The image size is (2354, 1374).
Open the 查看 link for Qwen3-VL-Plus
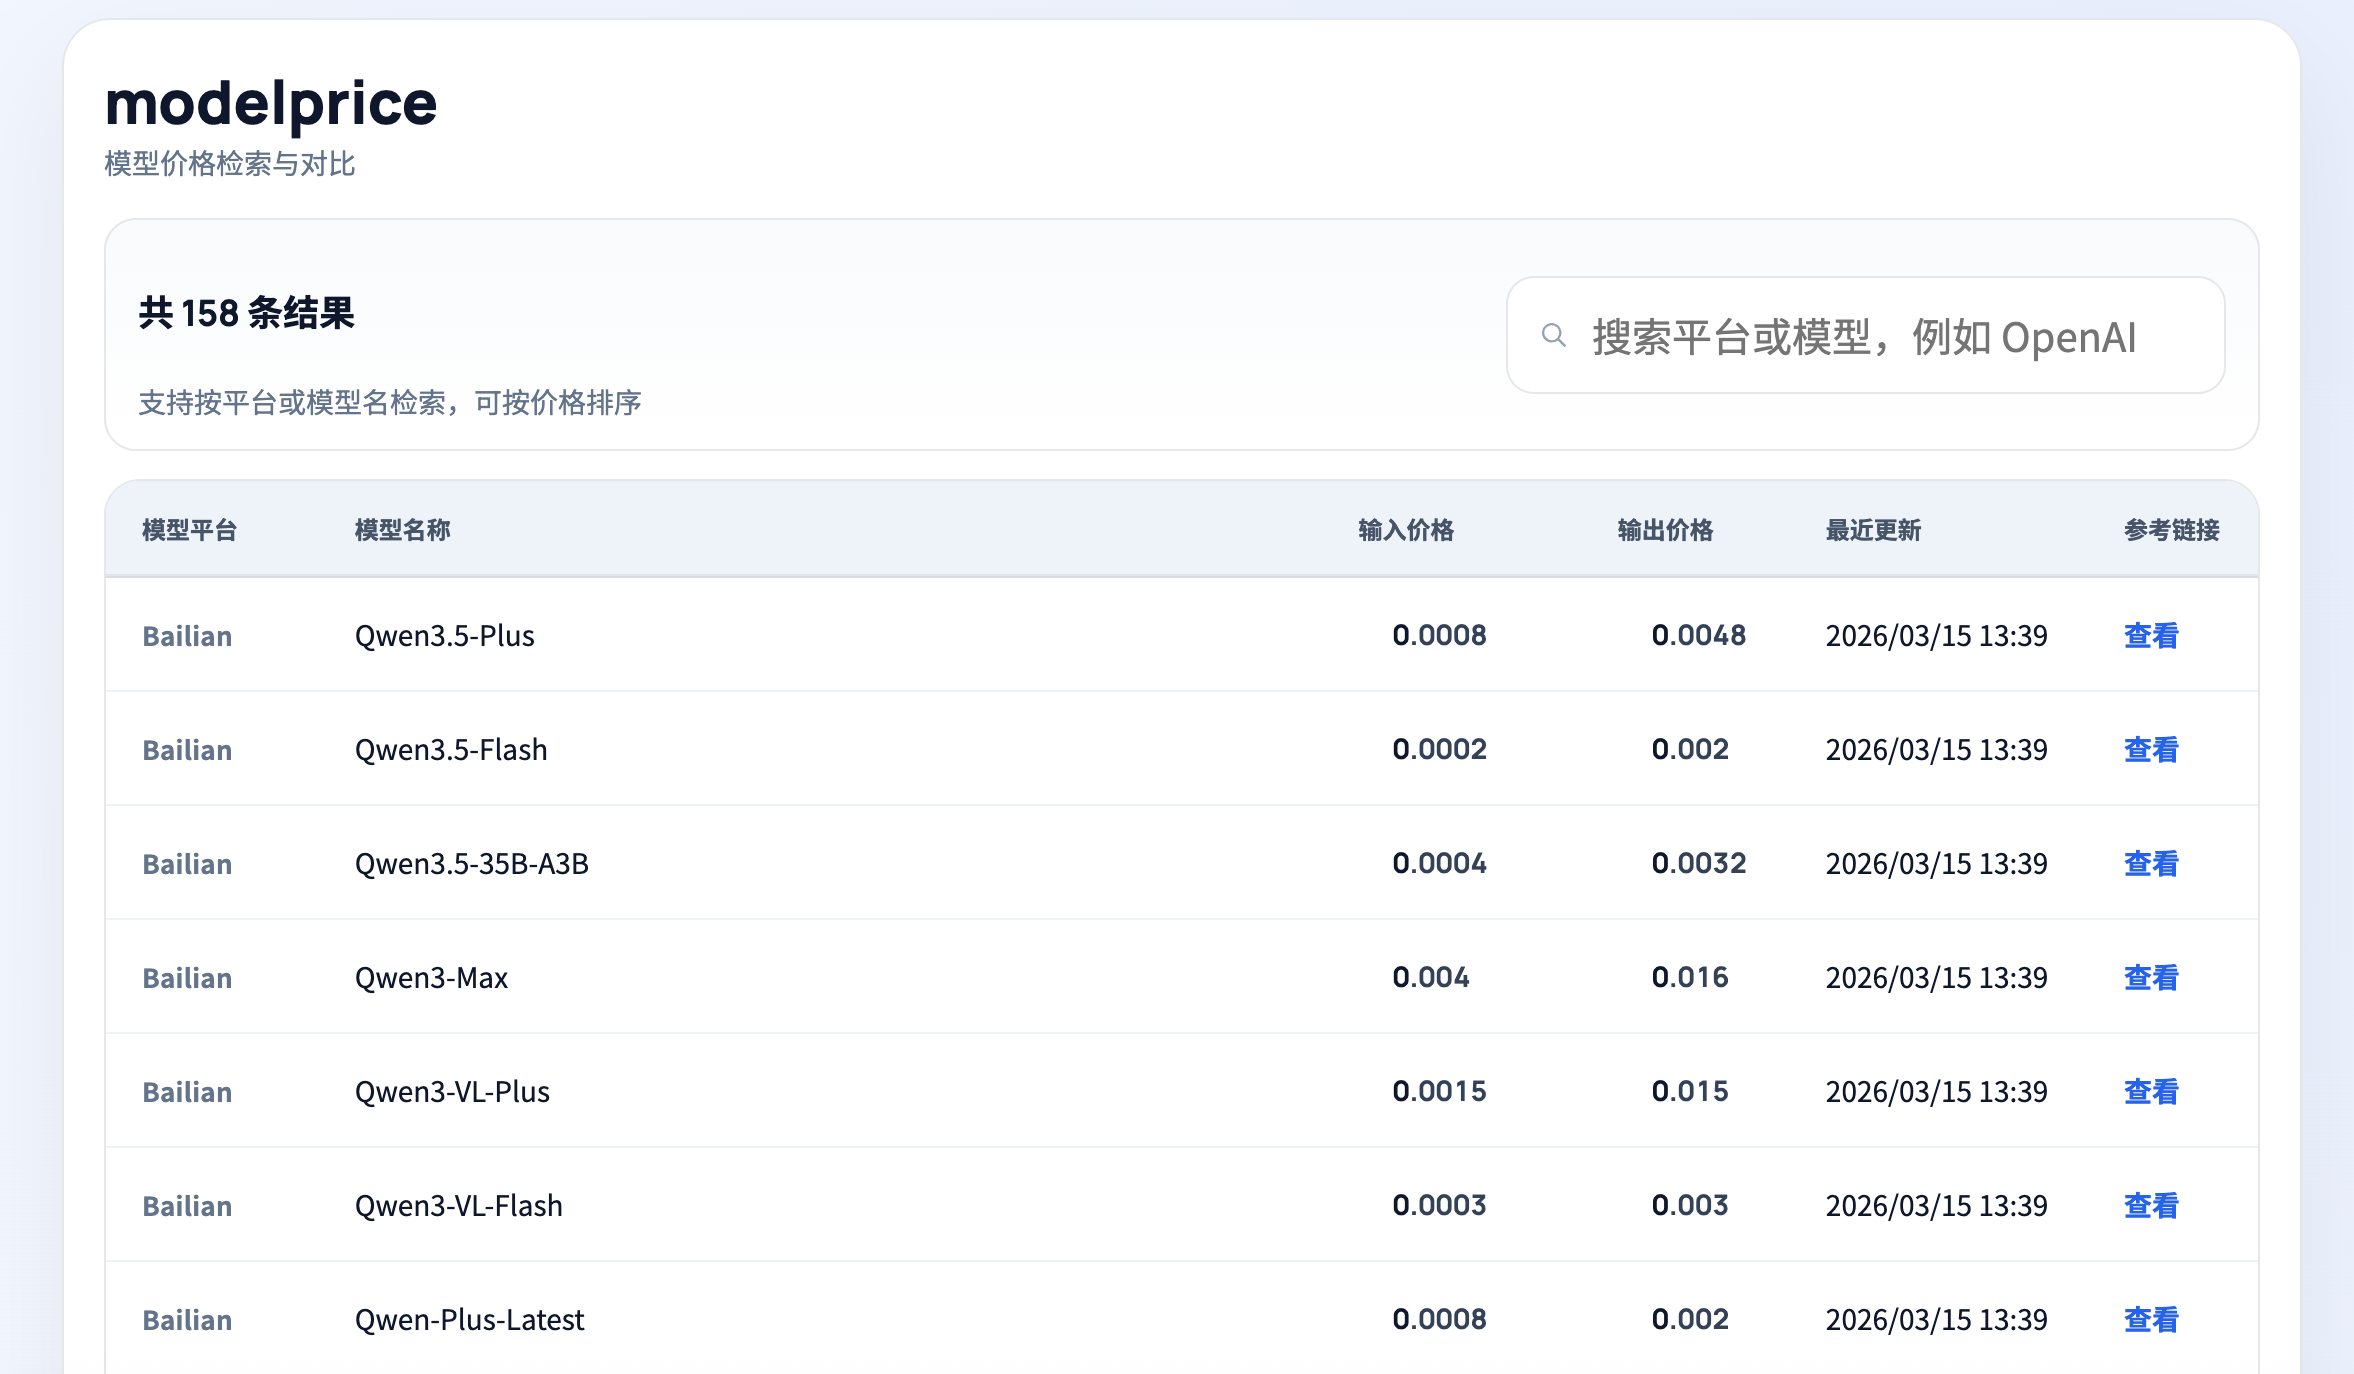(x=2150, y=1092)
